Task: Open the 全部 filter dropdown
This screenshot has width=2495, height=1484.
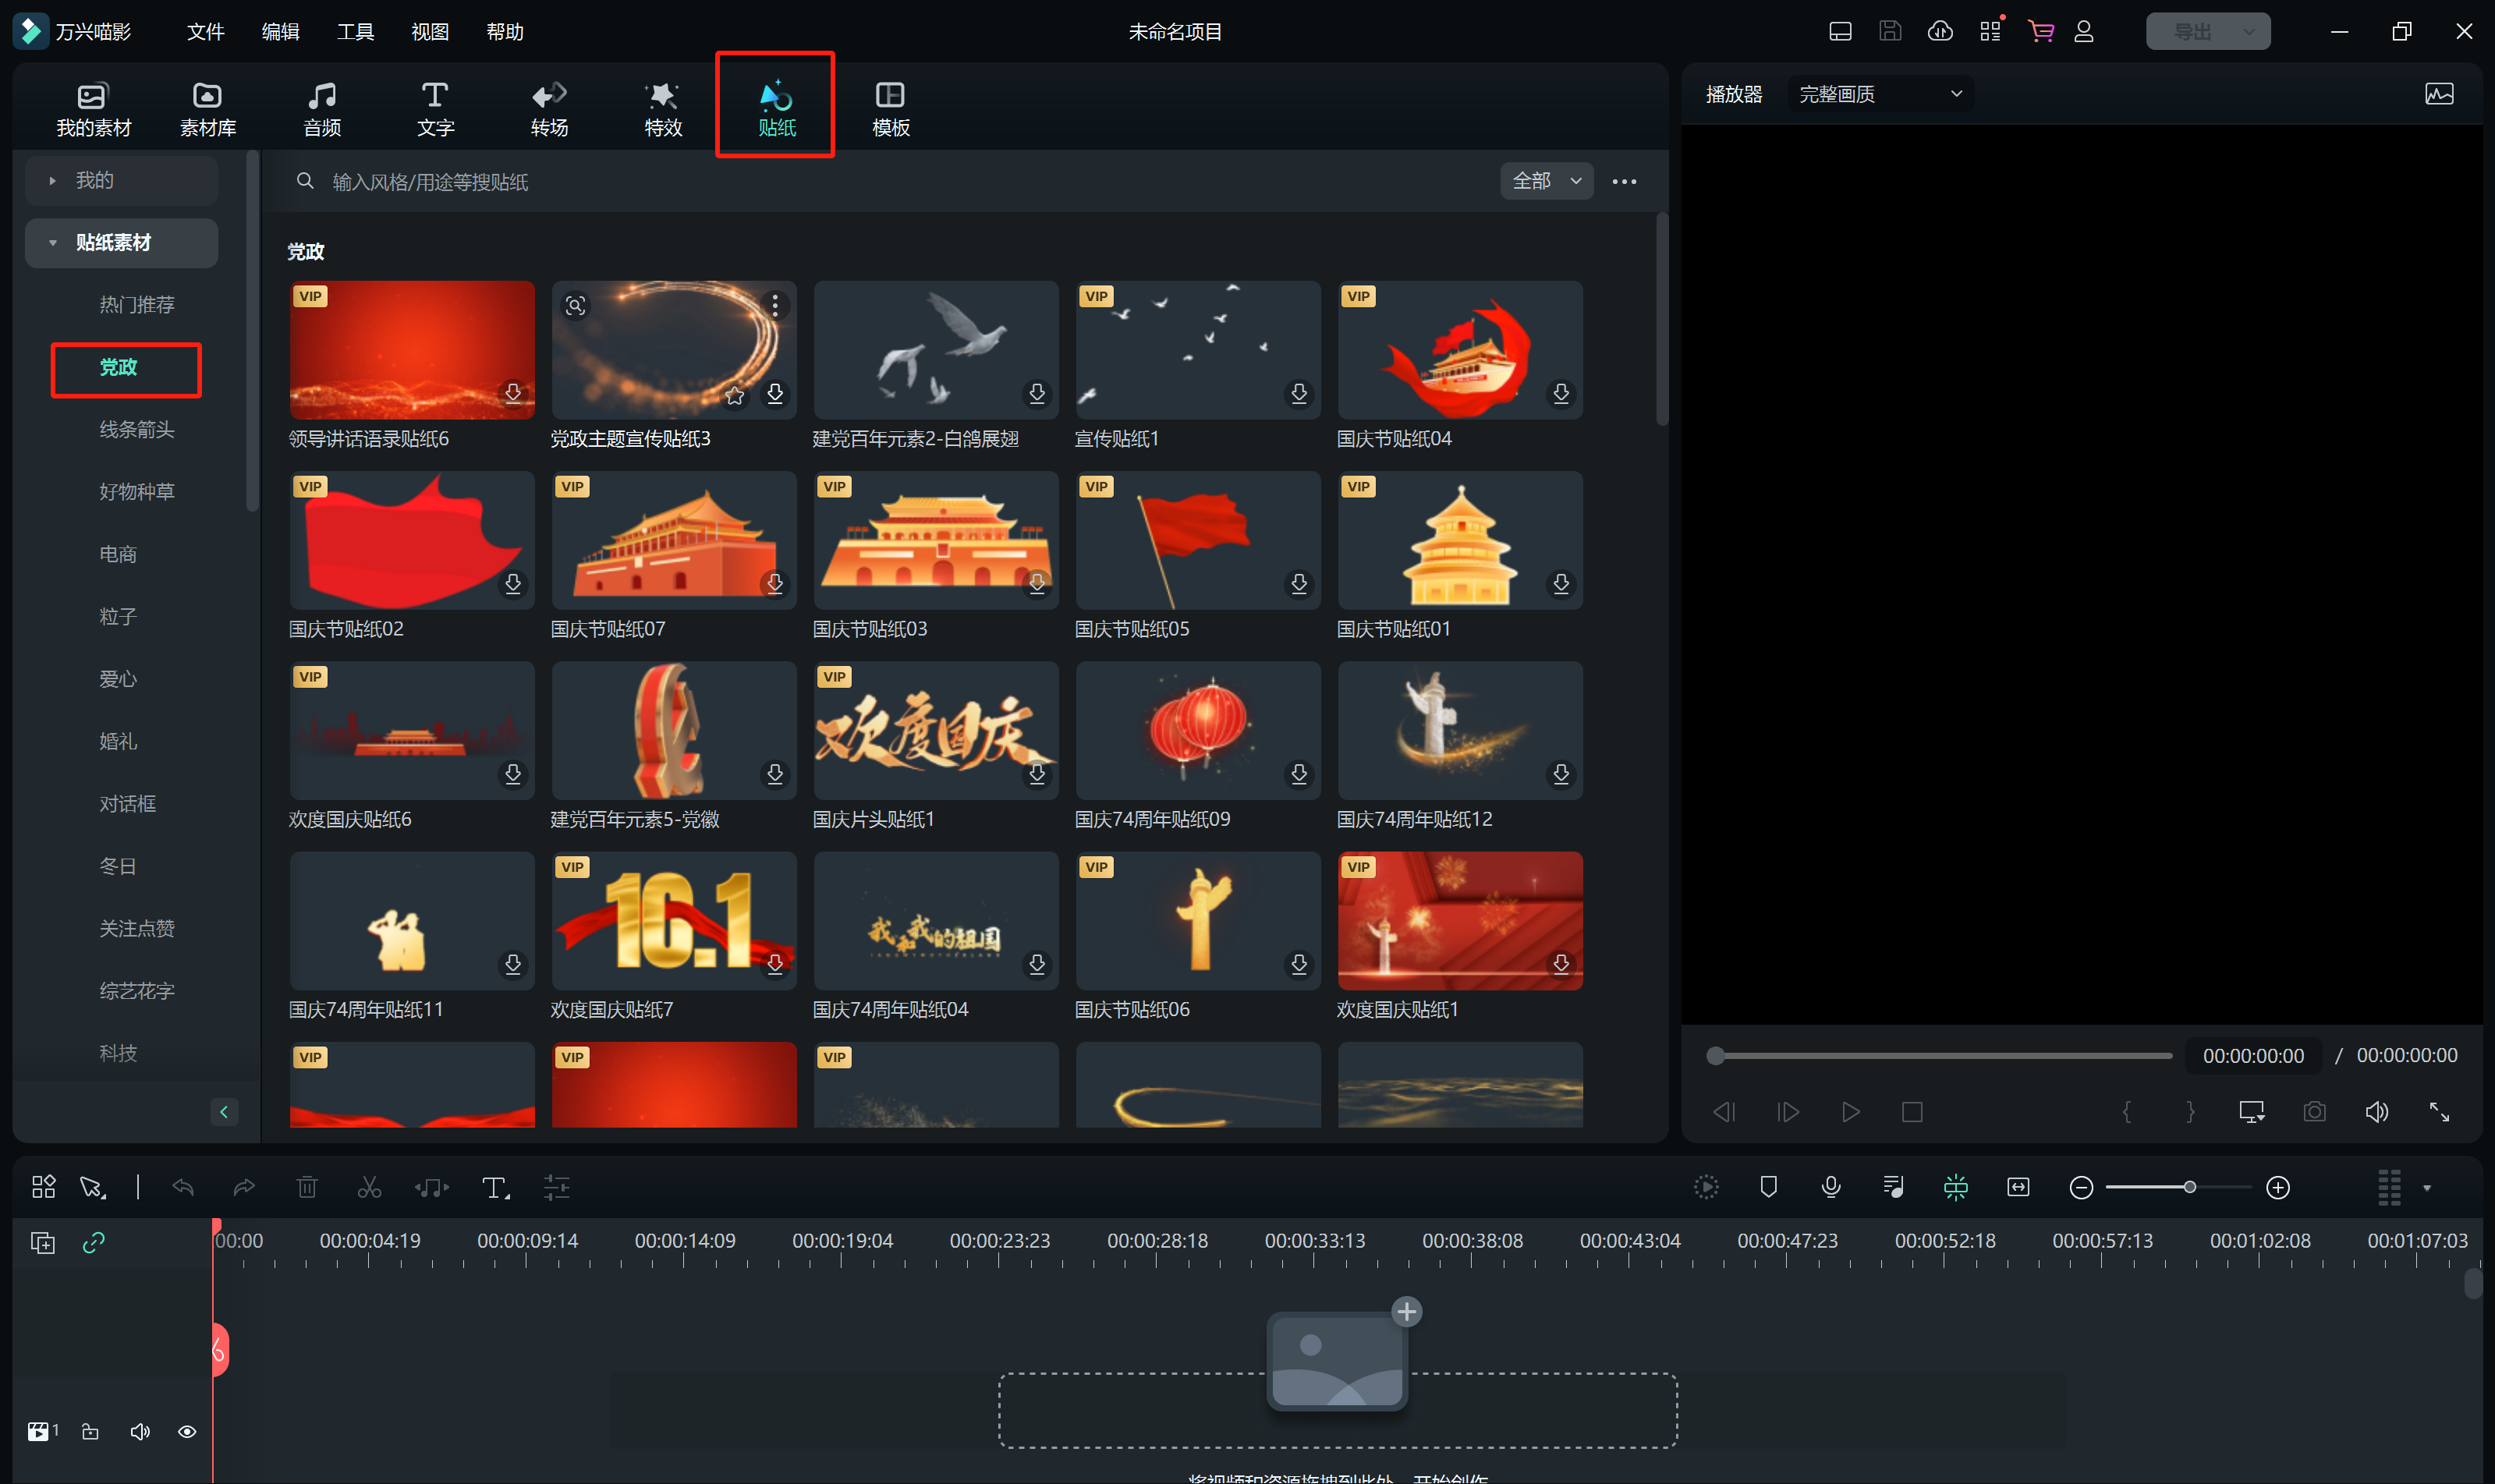Action: (x=1546, y=181)
